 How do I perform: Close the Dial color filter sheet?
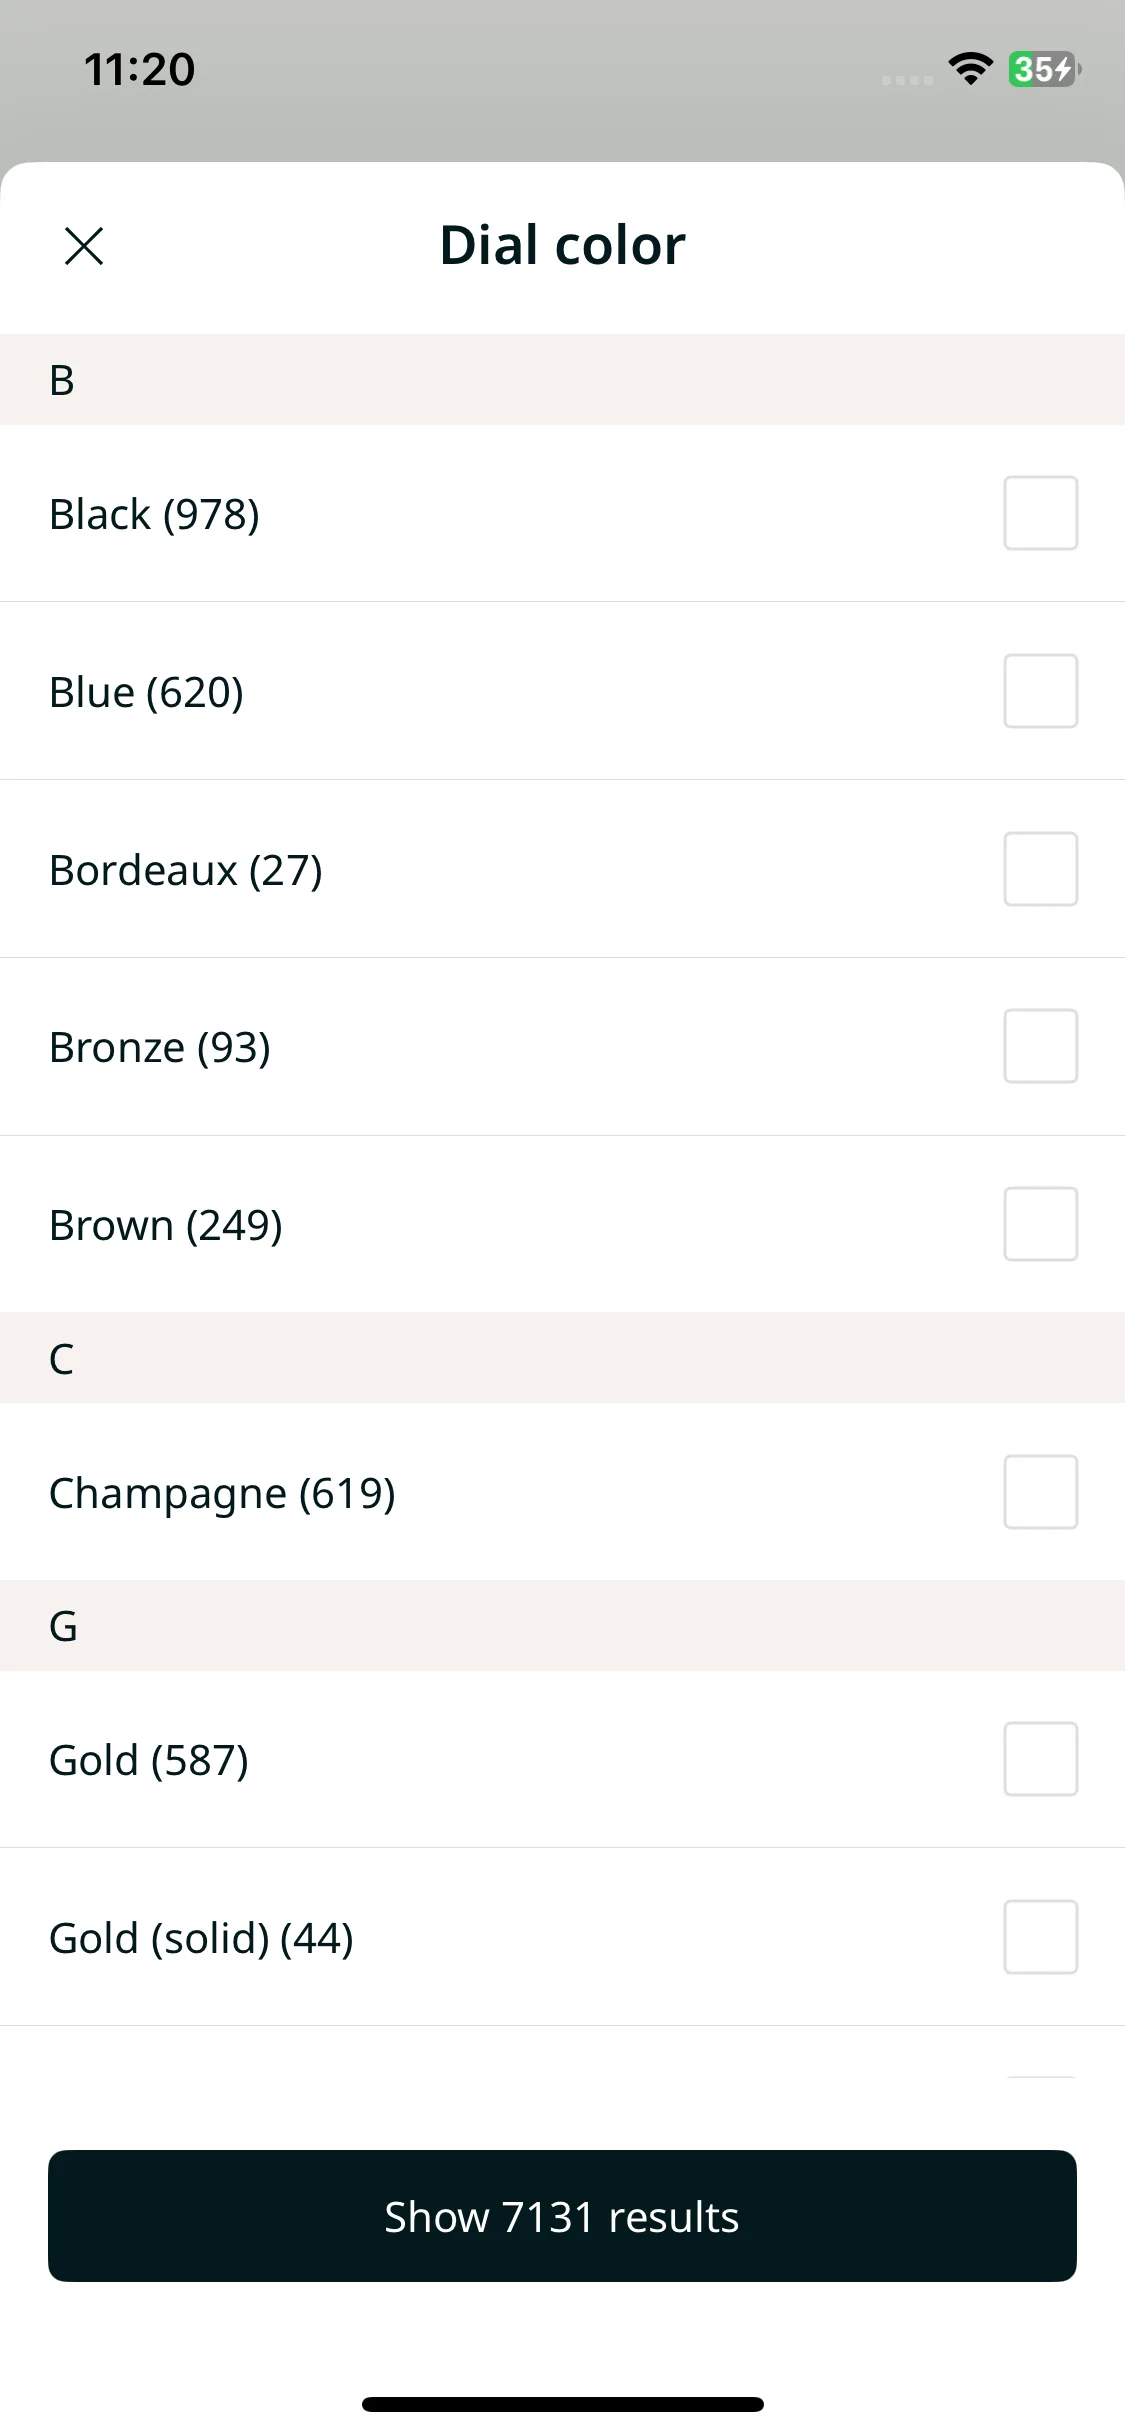click(x=84, y=246)
